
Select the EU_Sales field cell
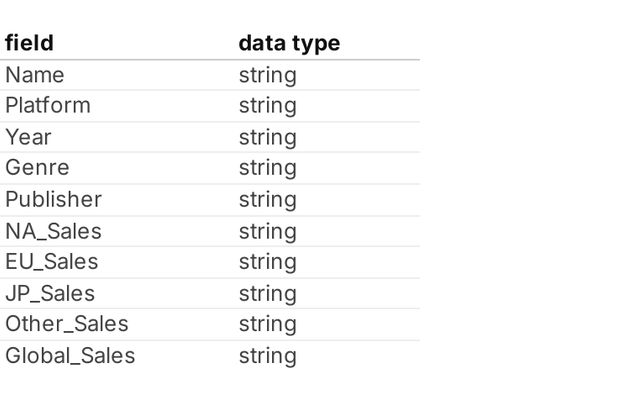coord(52,262)
